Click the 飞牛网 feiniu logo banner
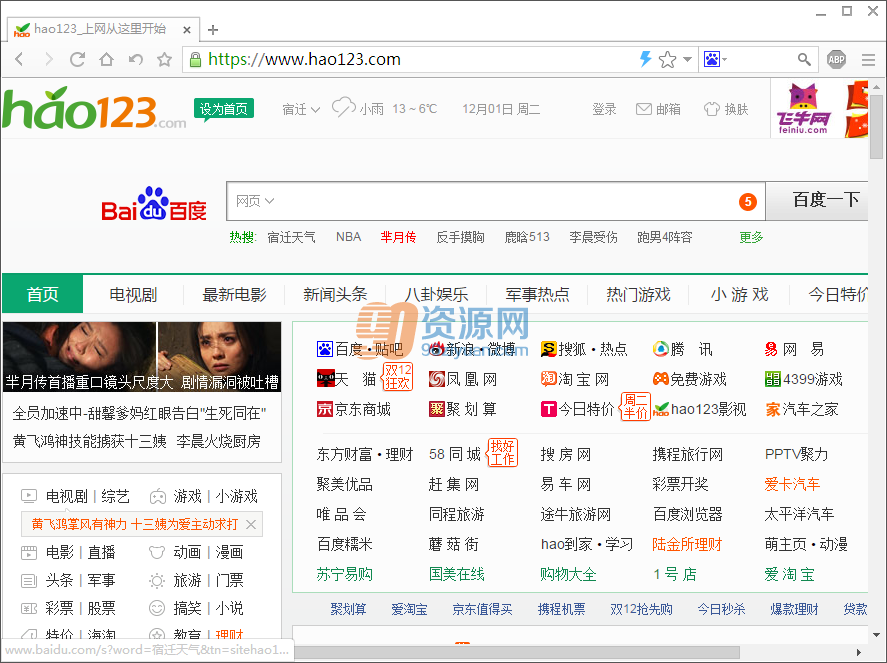Screen dimensions: 887x663 pos(803,109)
